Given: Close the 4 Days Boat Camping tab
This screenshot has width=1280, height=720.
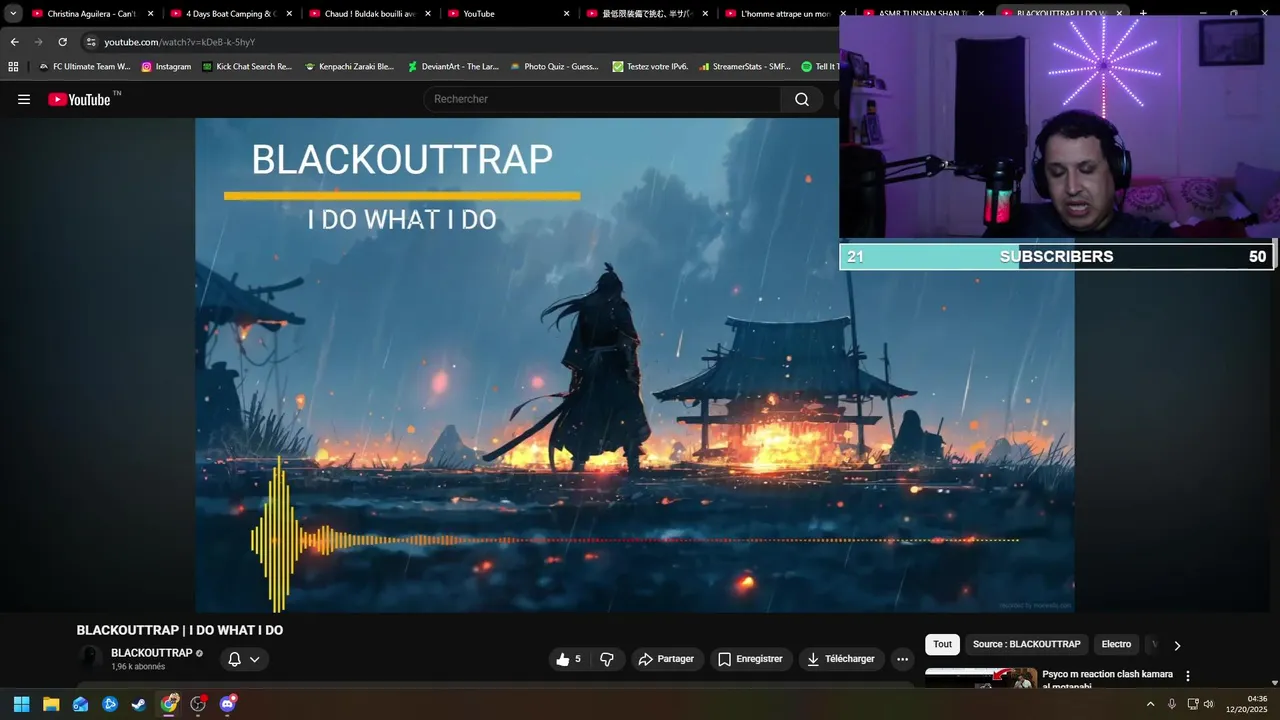Looking at the screenshot, I should tap(289, 14).
